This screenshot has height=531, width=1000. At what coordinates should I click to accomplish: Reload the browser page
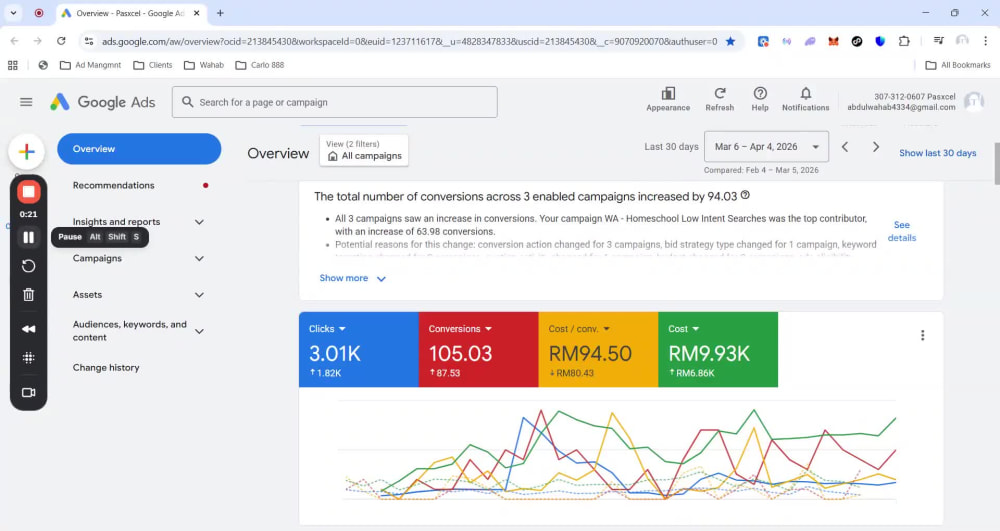tap(61, 41)
